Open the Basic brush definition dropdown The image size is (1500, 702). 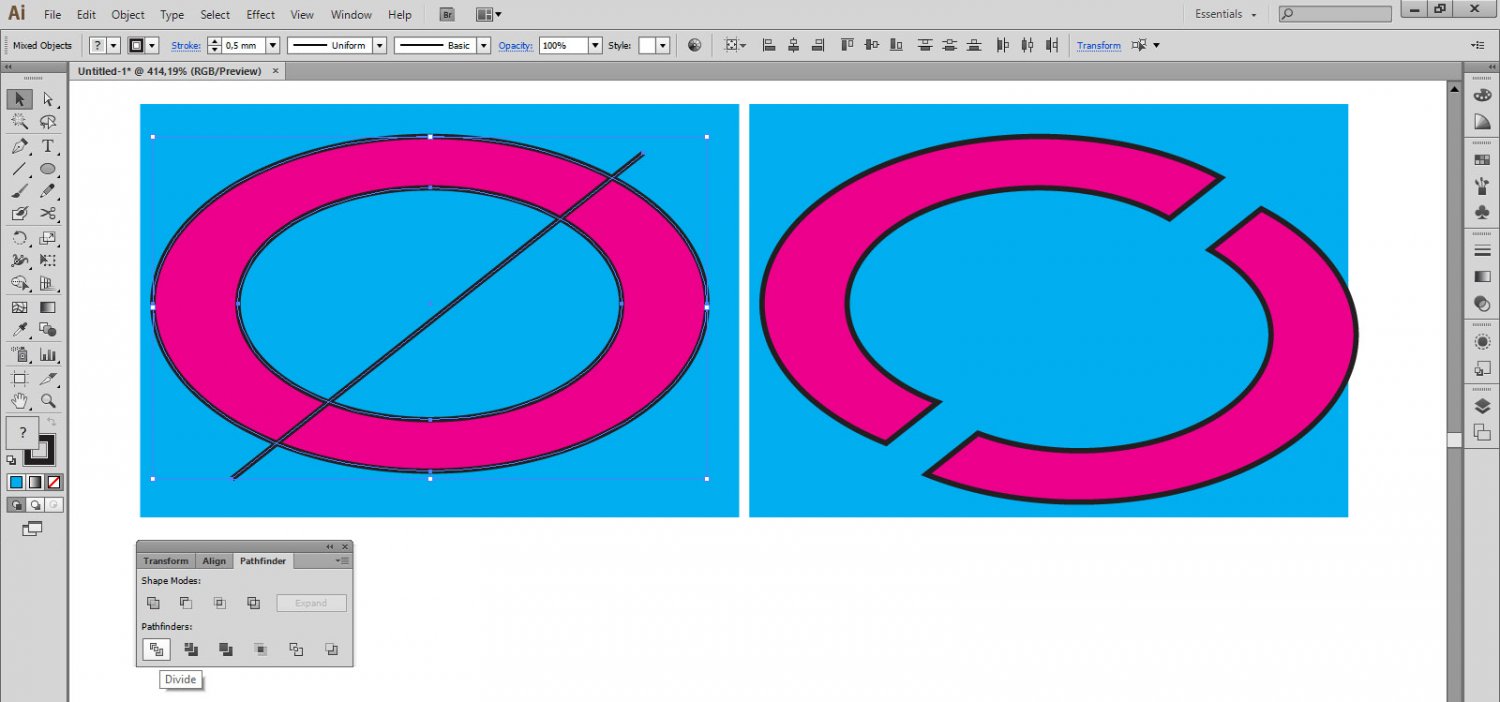coord(484,45)
